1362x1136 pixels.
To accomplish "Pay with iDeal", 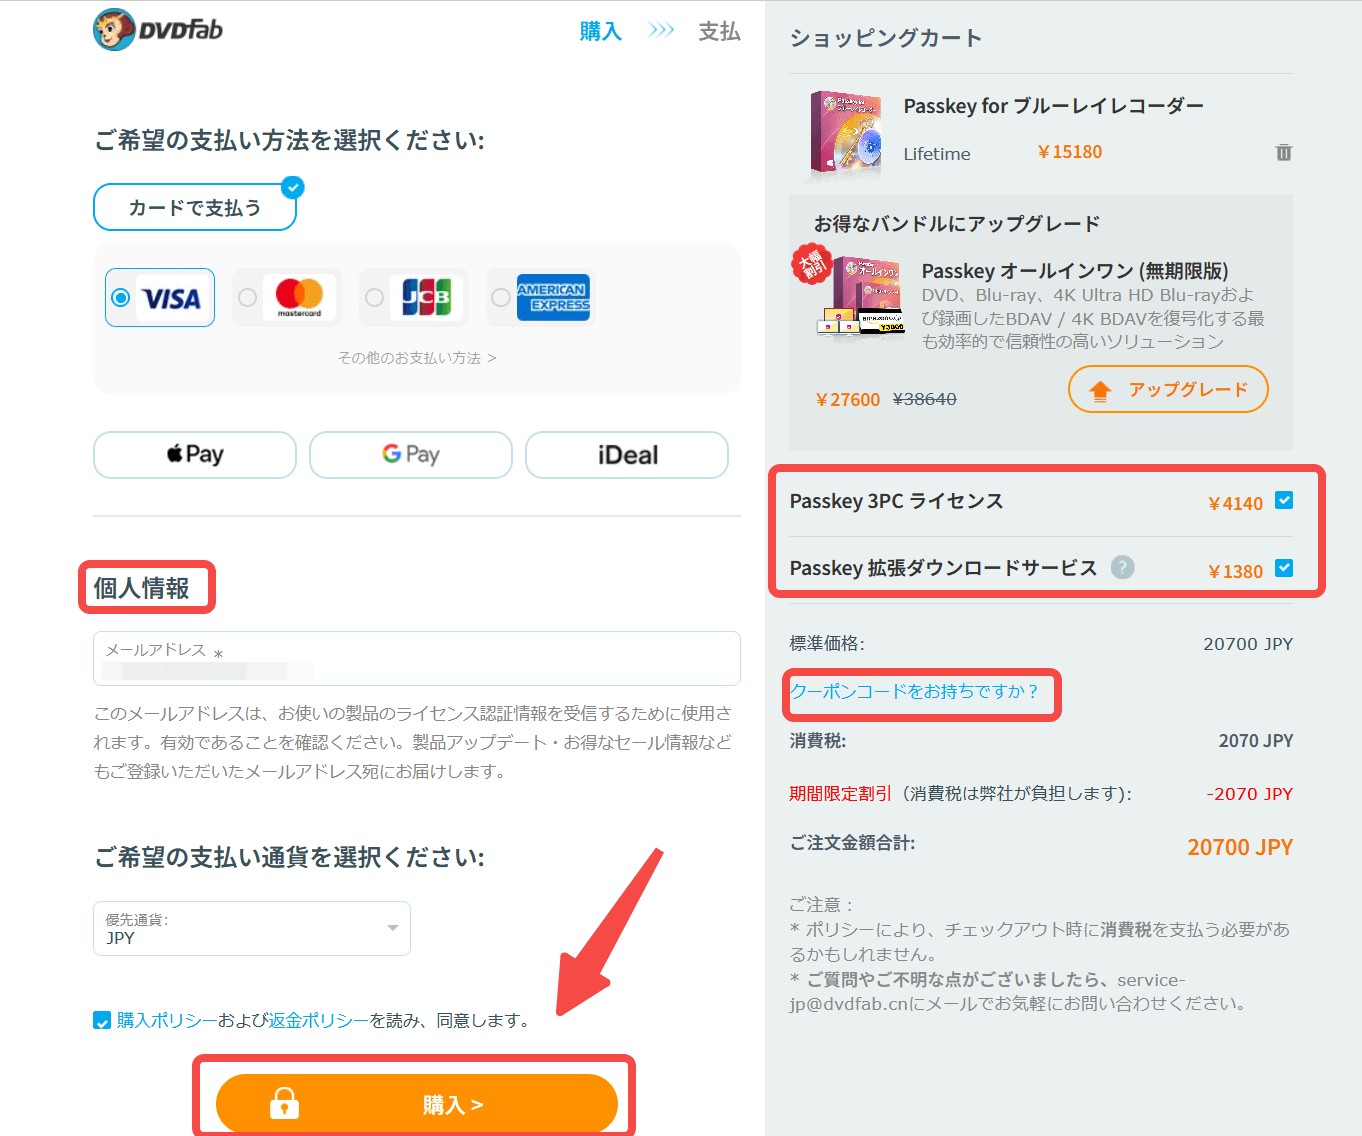I will (x=627, y=455).
